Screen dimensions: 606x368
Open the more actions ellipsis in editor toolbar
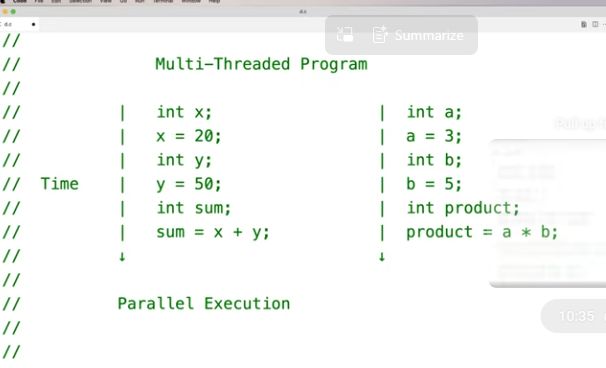(x=604, y=24)
